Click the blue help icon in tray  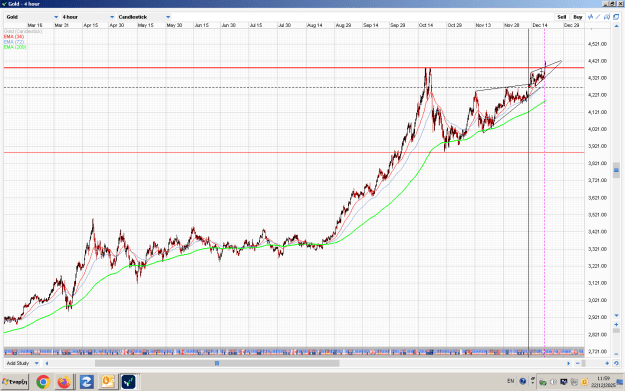[x=523, y=381]
